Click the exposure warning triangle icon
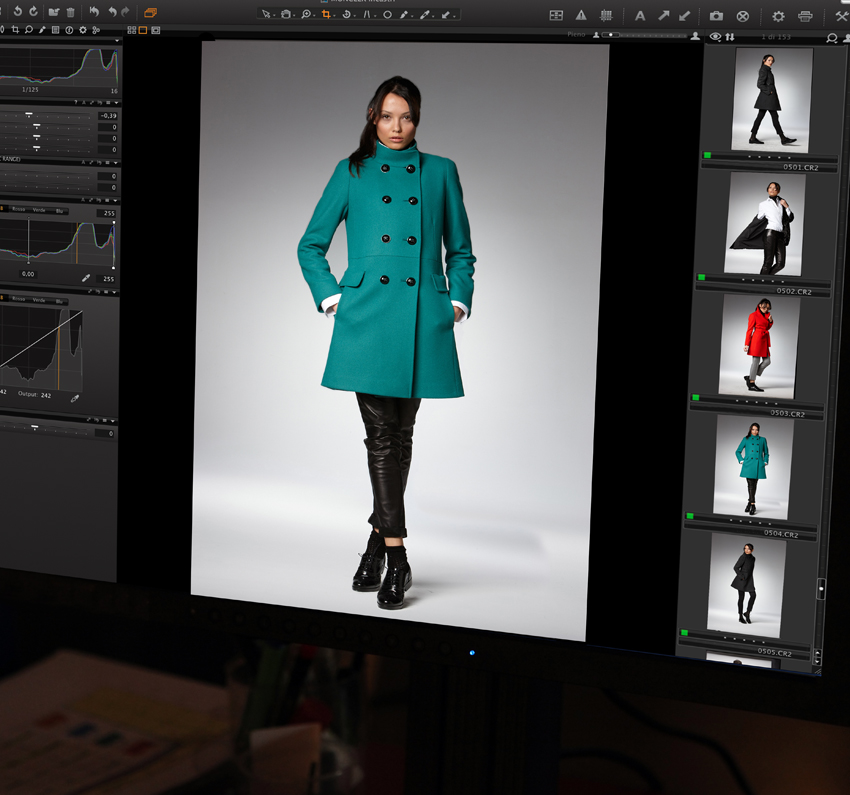The image size is (850, 795). [x=581, y=15]
